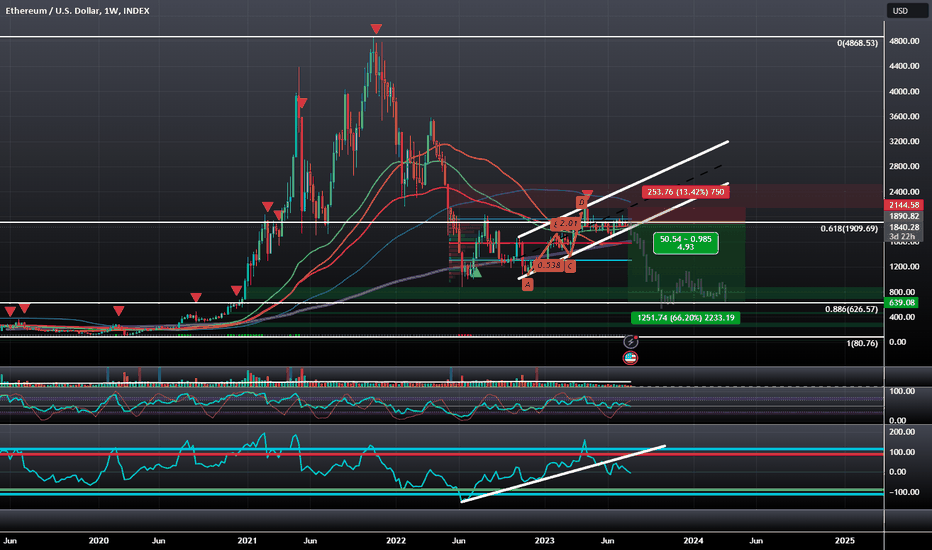Click the 3200.00 price axis label
The image size is (932, 550).
pos(904,142)
